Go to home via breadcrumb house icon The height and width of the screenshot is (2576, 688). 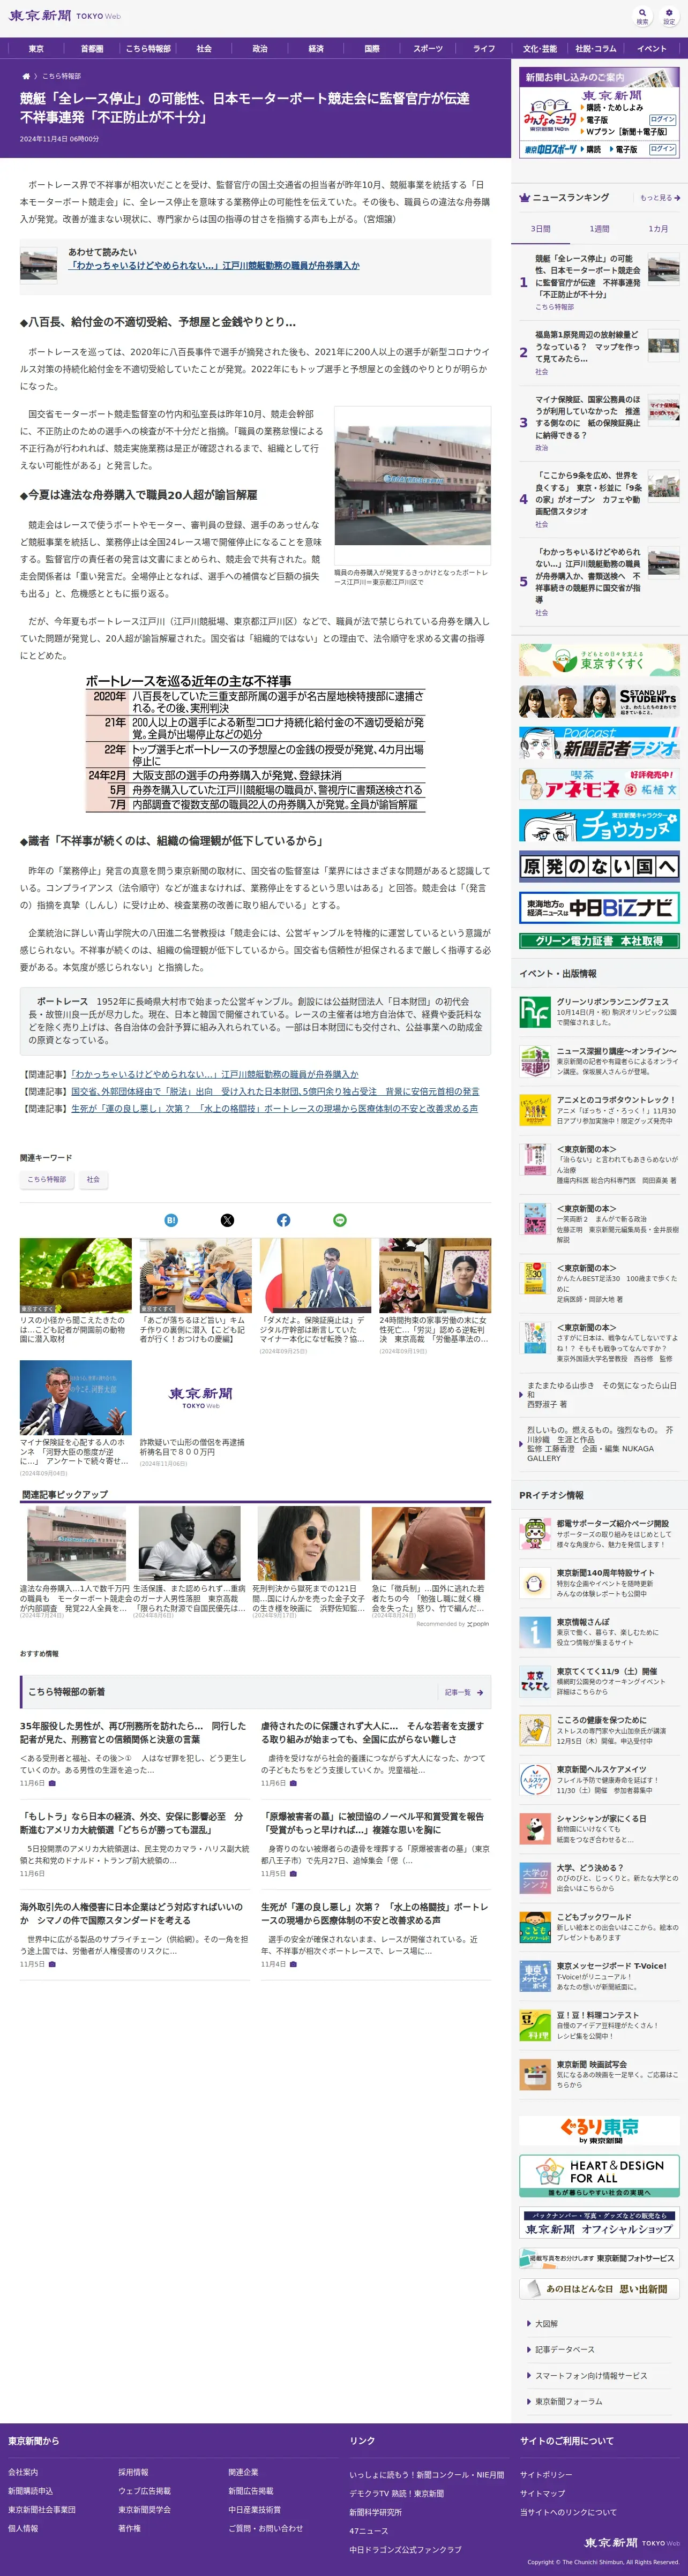26,76
